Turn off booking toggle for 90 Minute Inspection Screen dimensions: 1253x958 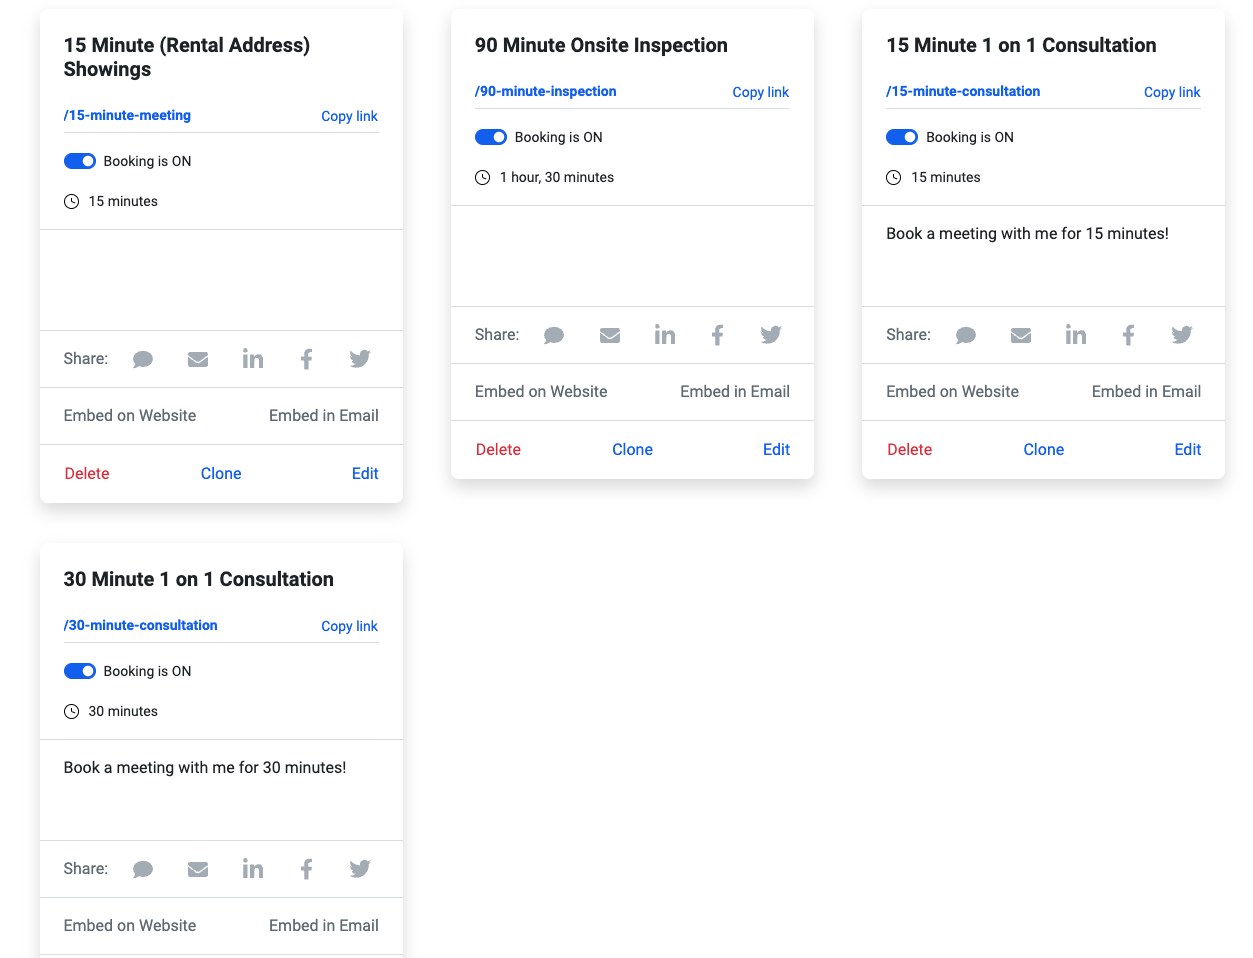pyautogui.click(x=491, y=137)
